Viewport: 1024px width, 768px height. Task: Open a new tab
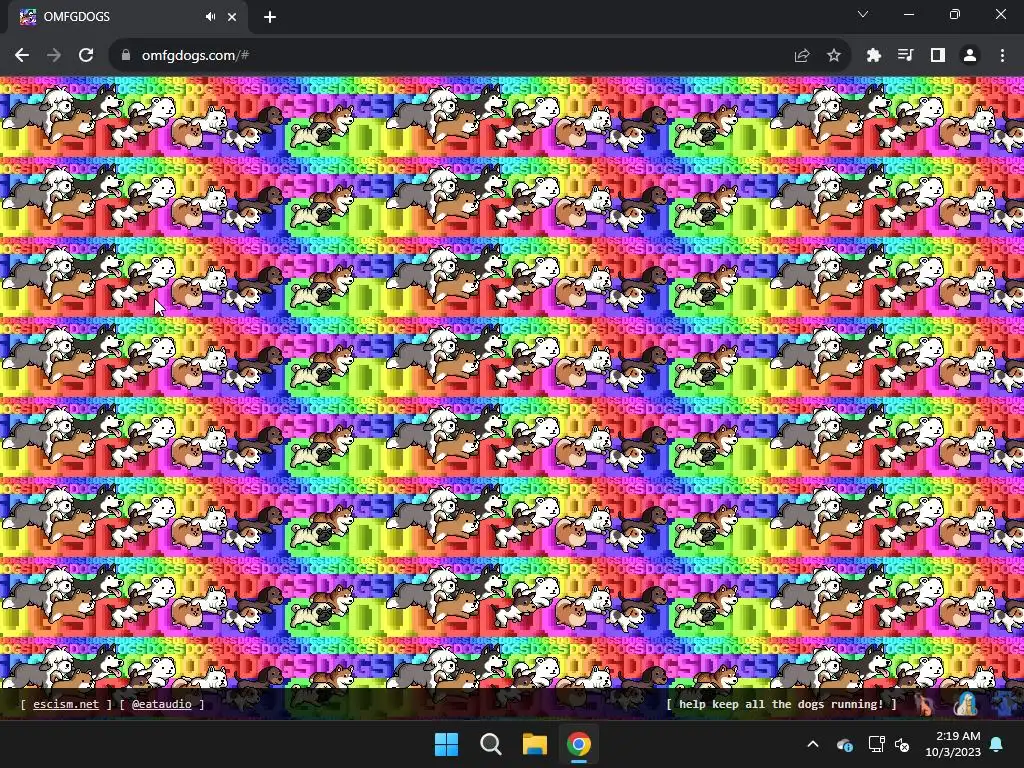coord(270,17)
